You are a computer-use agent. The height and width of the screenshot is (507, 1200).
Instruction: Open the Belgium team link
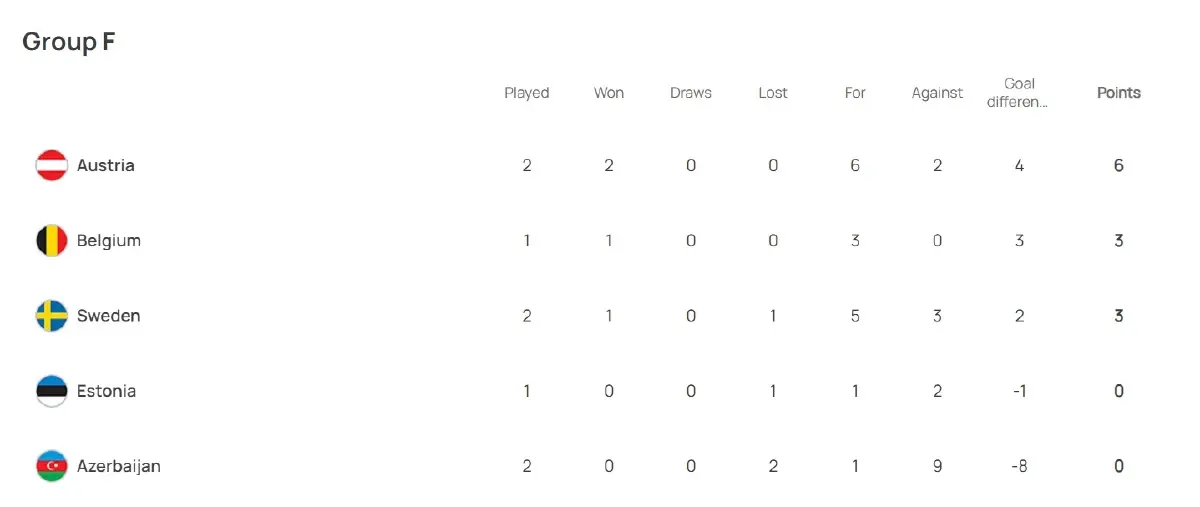[x=108, y=241]
